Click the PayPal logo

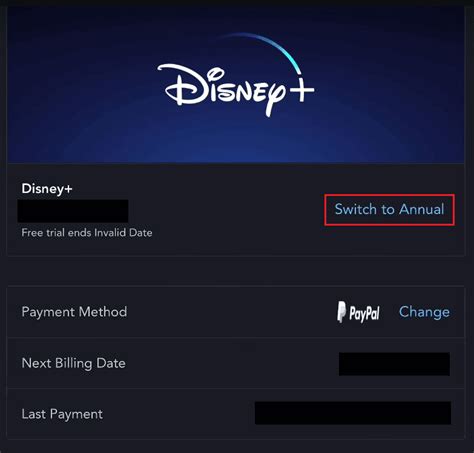click(358, 312)
